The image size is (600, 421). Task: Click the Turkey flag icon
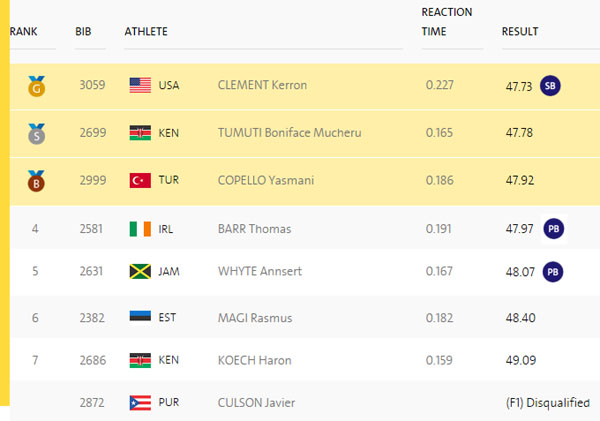click(140, 180)
